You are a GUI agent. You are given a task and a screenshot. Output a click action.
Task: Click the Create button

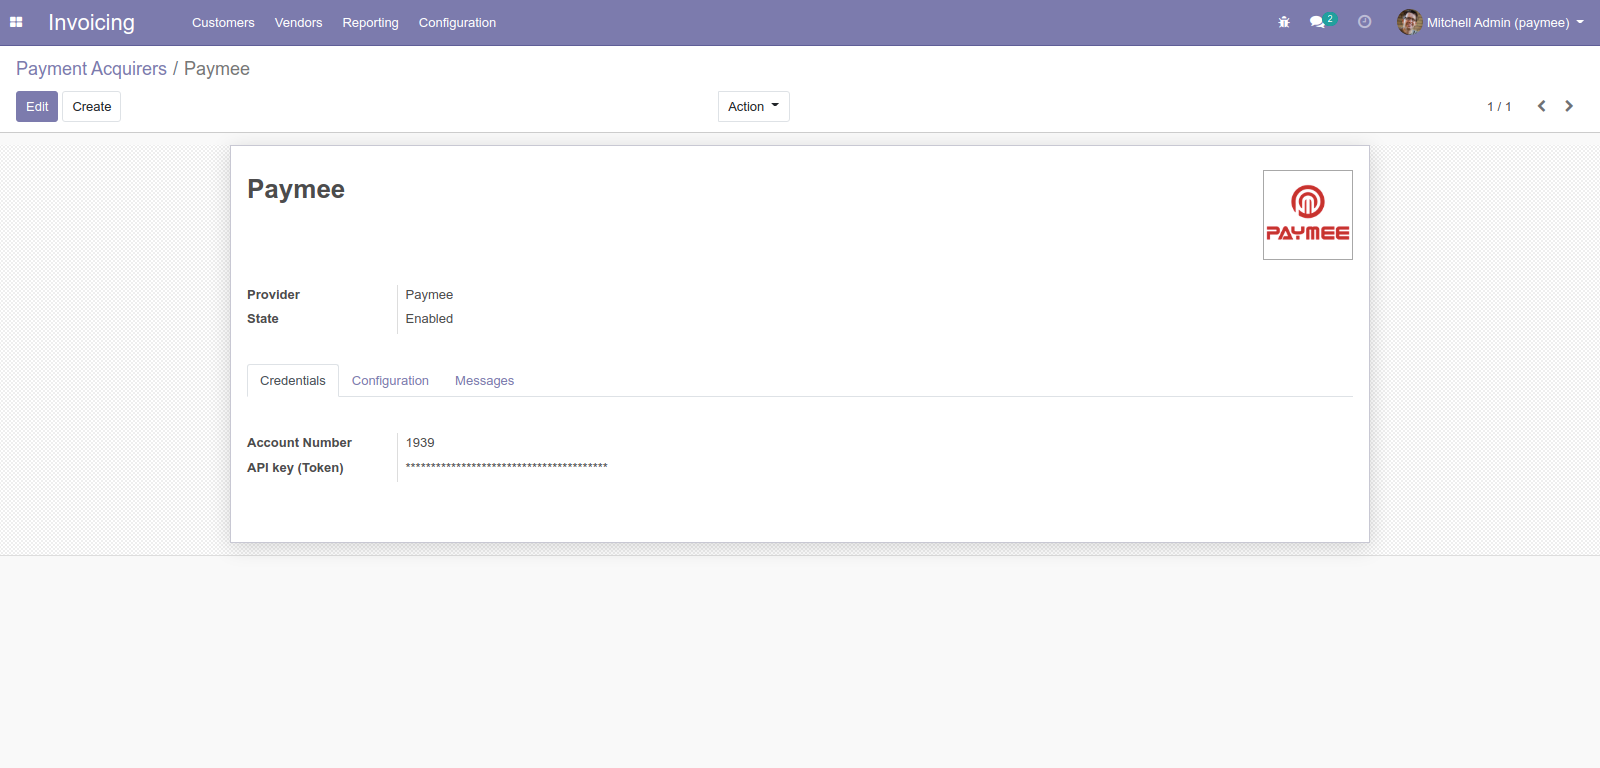(x=92, y=106)
